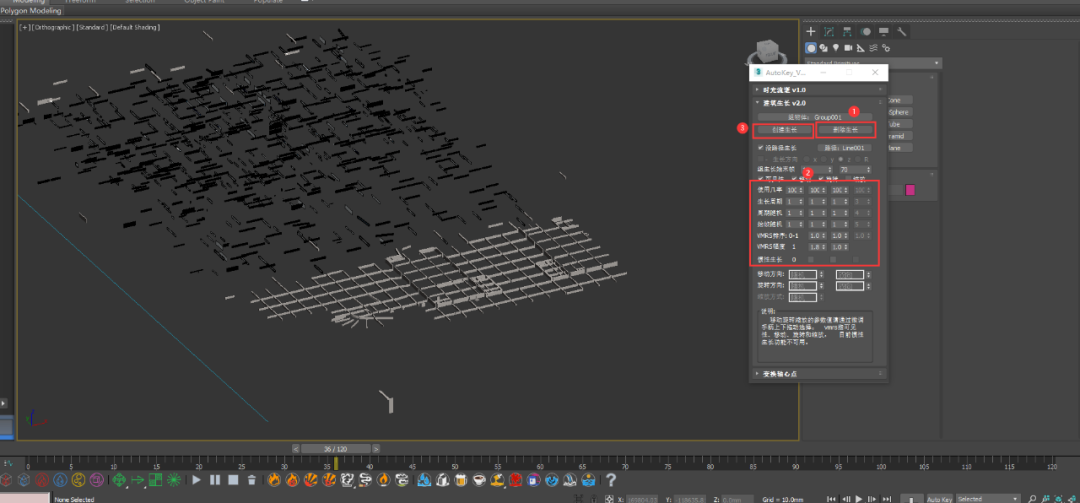Collapse the v2.0 rollout in AutoKey window

pyautogui.click(x=818, y=103)
